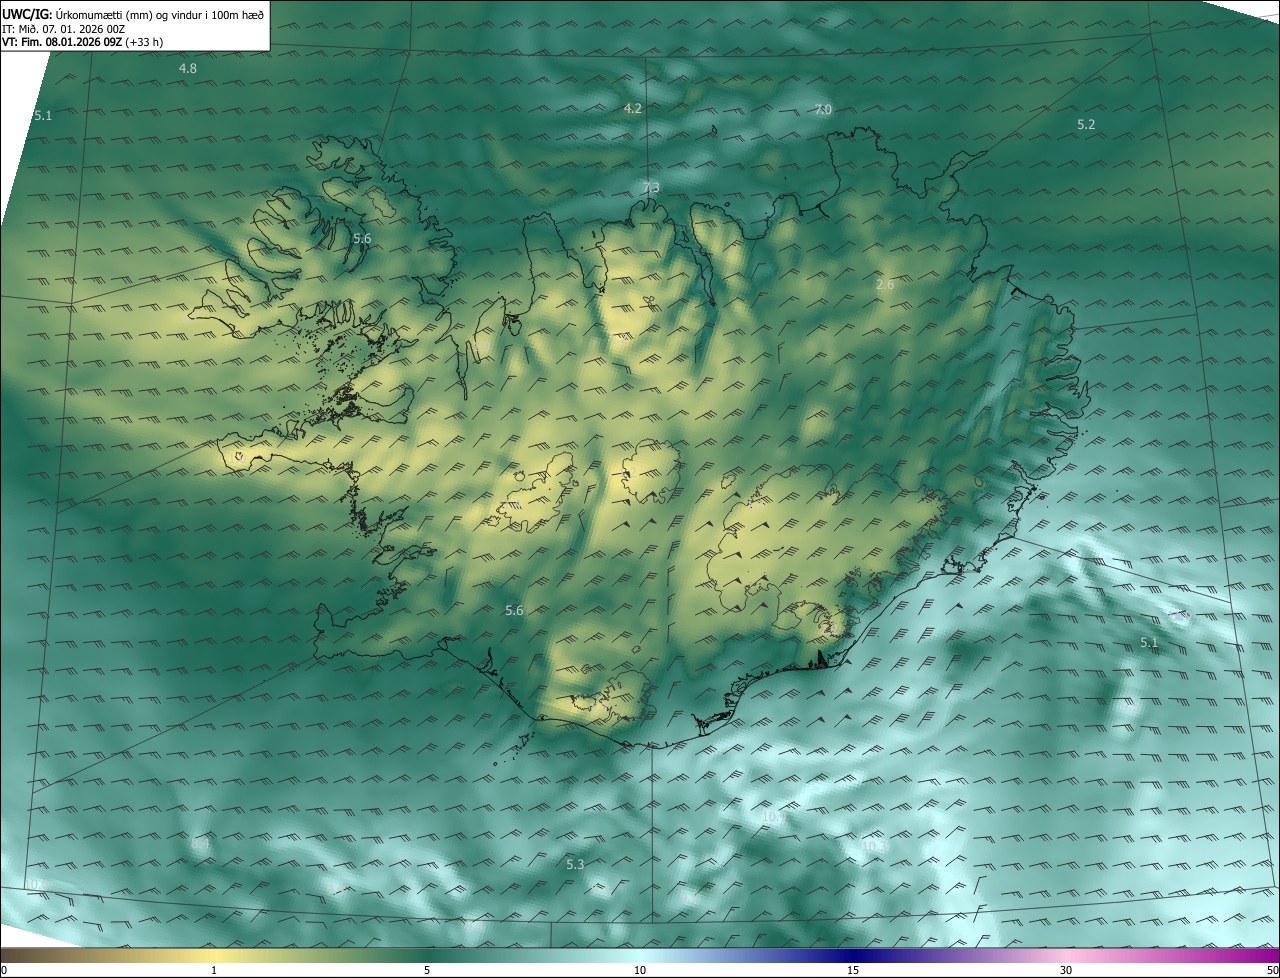Click the colorbar tick label '15'
Viewport: 1280px width, 978px height.
pyautogui.click(x=853, y=970)
